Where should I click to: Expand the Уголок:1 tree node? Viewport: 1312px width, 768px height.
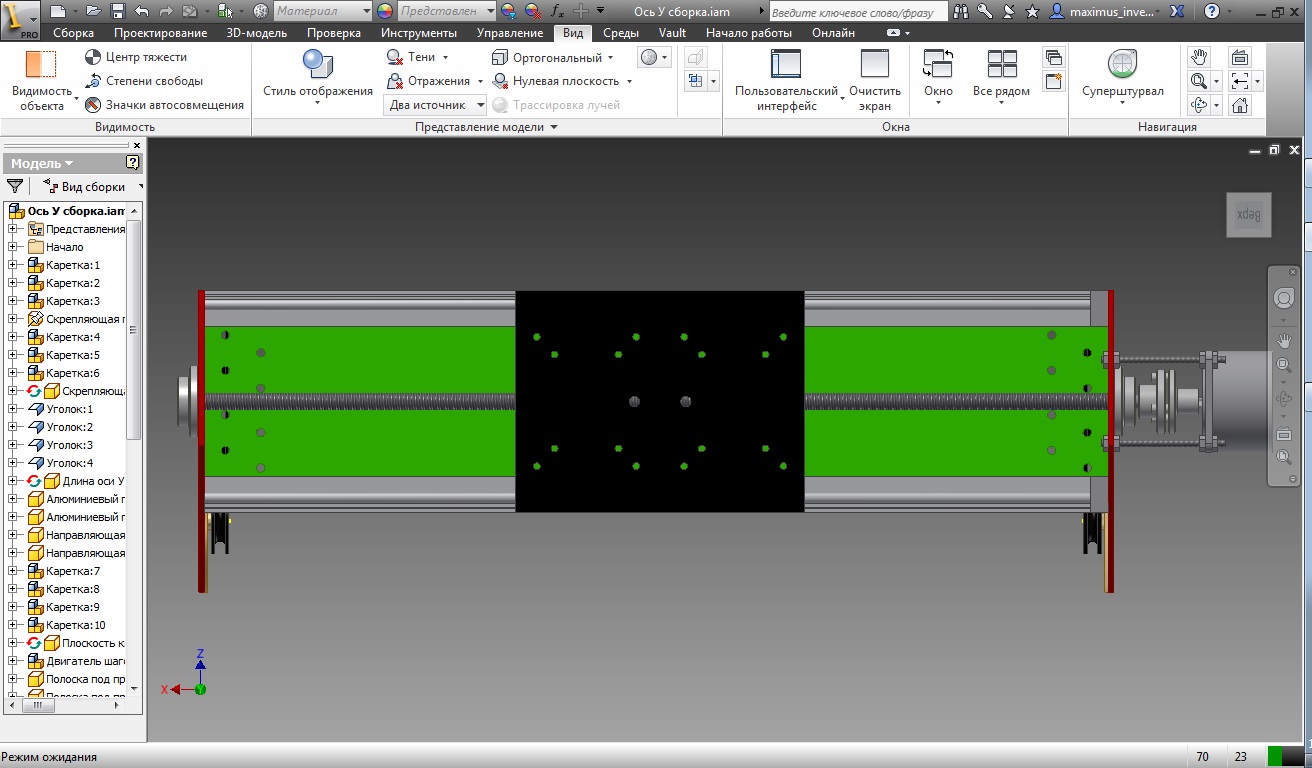(x=13, y=409)
